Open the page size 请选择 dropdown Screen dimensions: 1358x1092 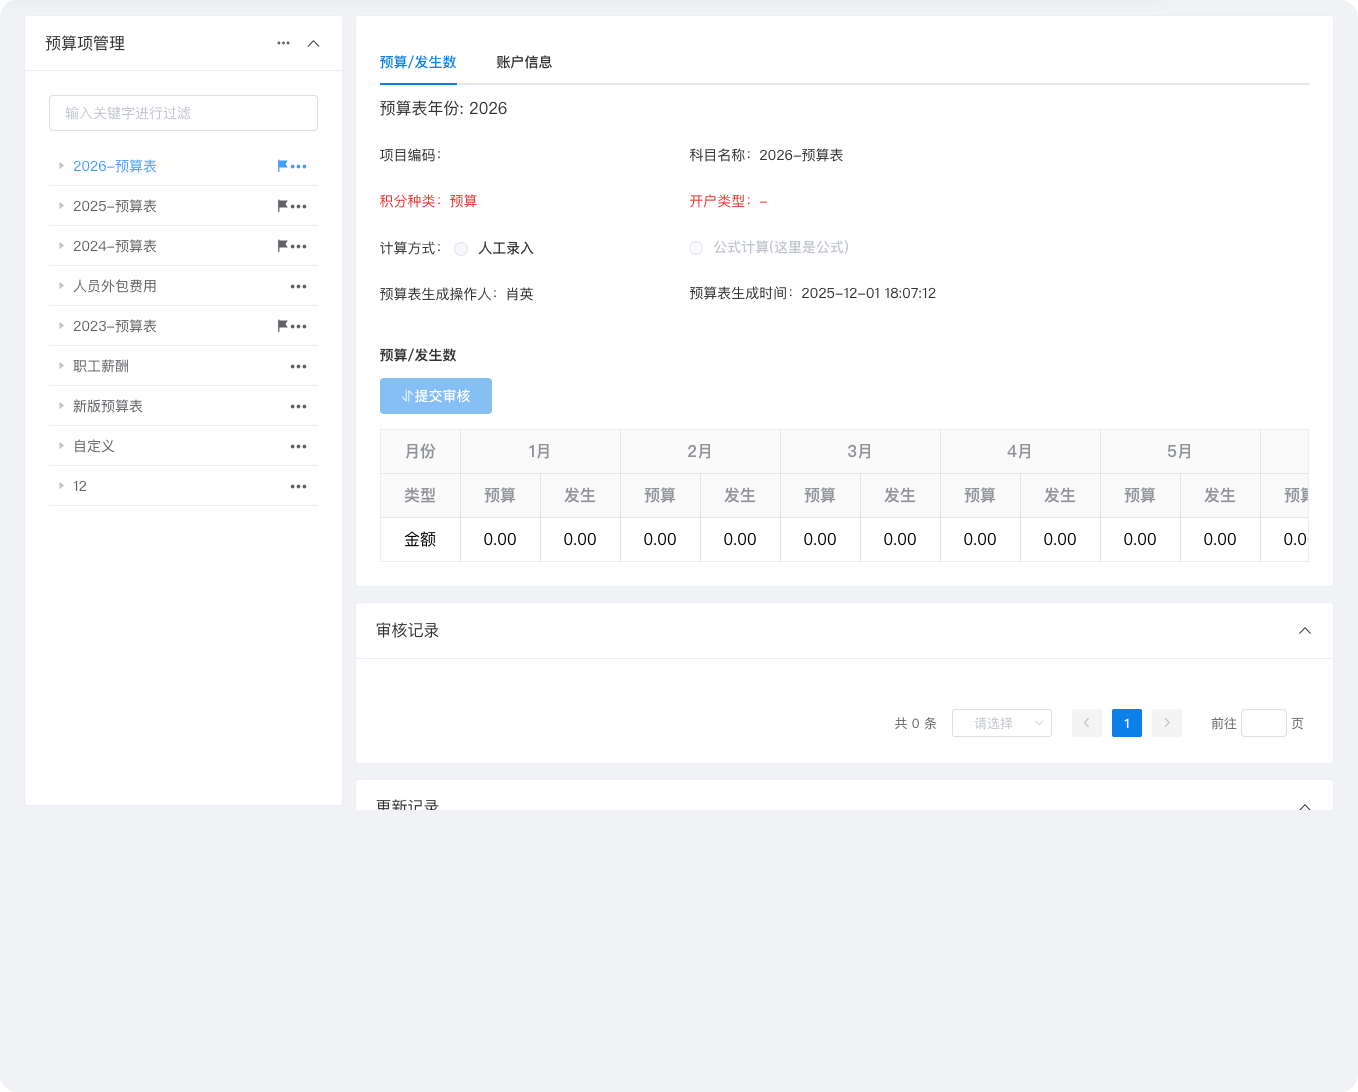click(x=1001, y=723)
